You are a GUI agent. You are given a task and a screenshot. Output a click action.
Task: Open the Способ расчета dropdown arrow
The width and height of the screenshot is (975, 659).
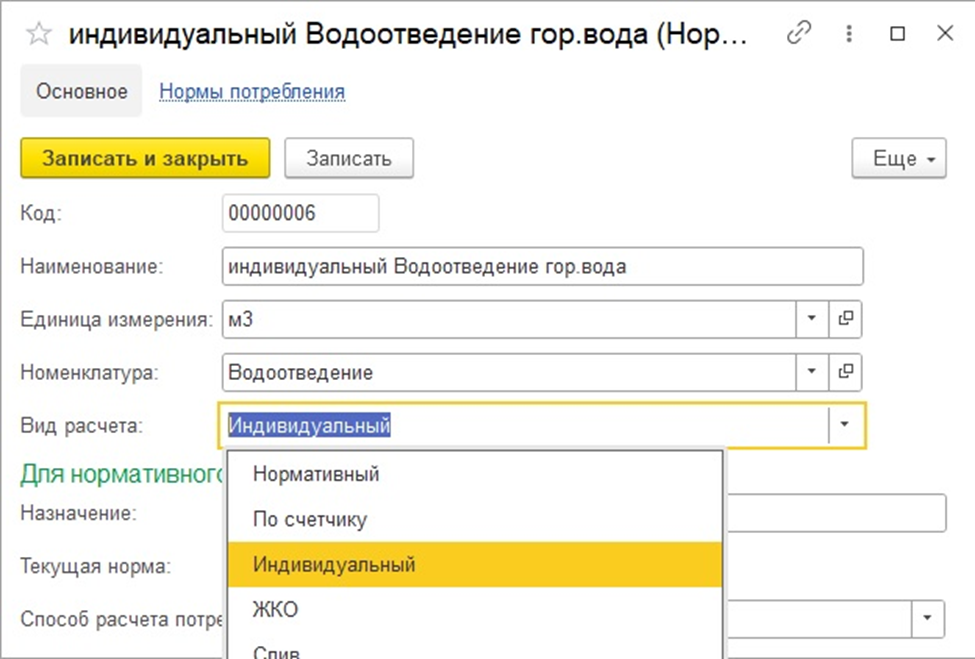pyautogui.click(x=928, y=618)
